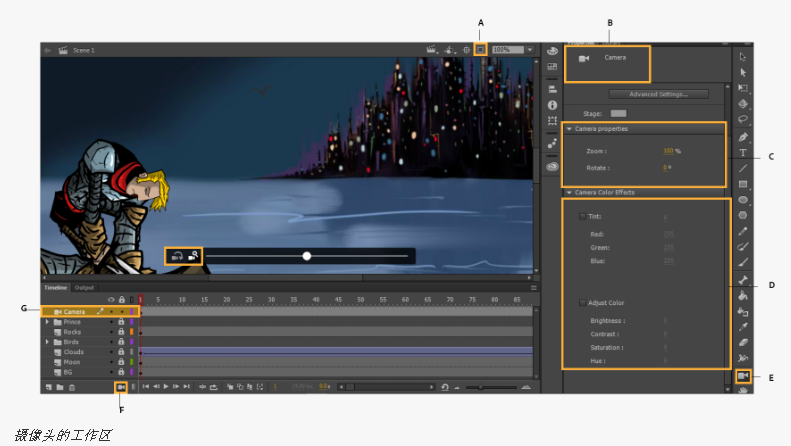The width and height of the screenshot is (791, 446).
Task: Select the Selection arrow tool
Action: coord(743,57)
